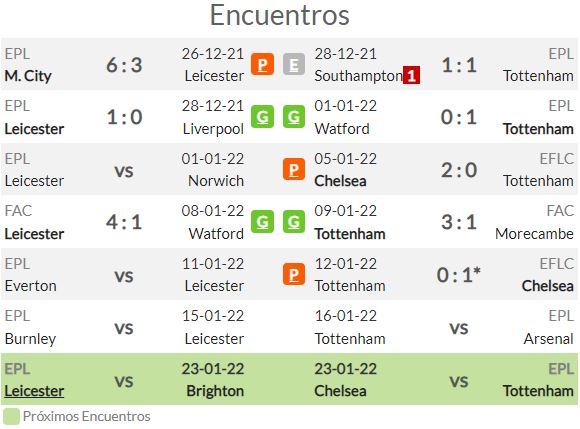Click the orange P badge beside Tottenham 12-01-22
580x429 pixels.
(294, 274)
